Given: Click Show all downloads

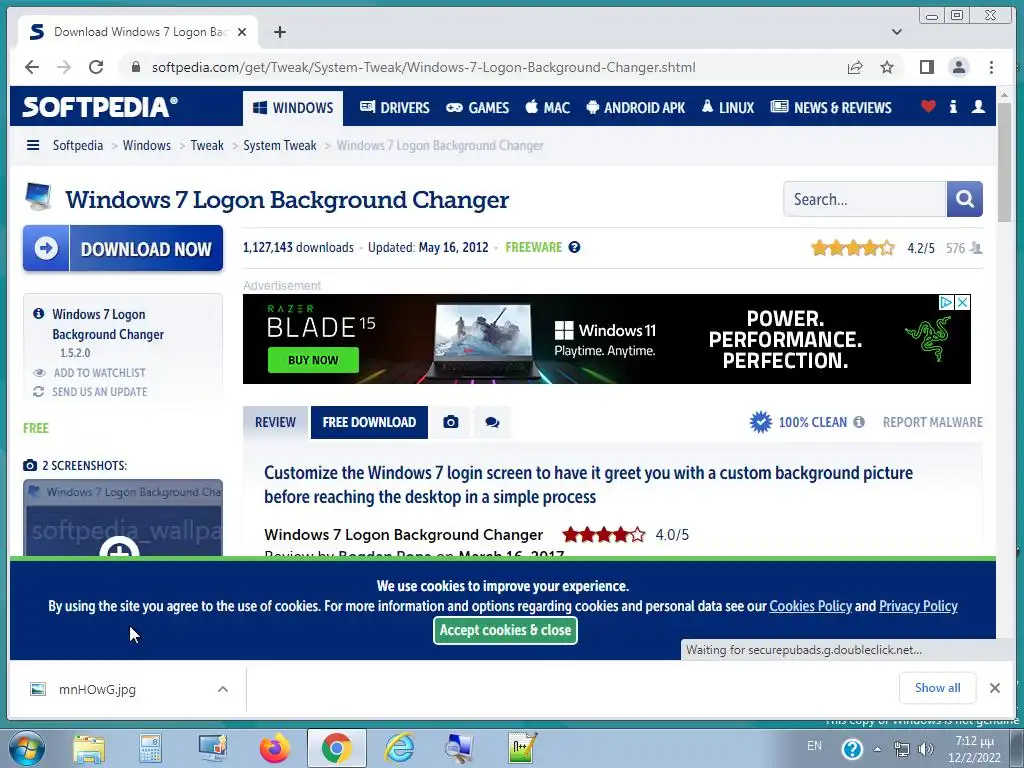Looking at the screenshot, I should point(937,688).
